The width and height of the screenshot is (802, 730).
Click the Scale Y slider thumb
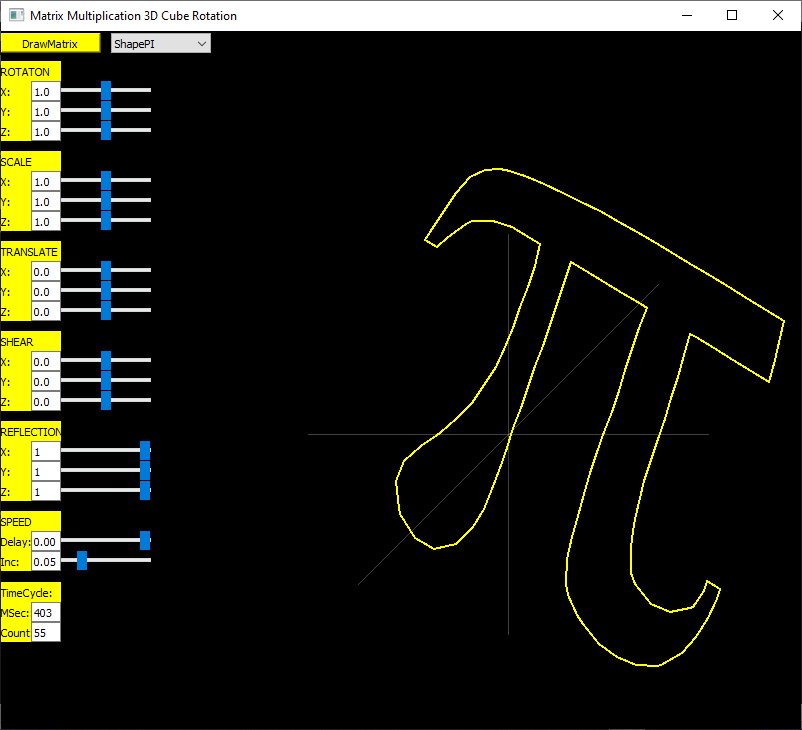click(106, 201)
